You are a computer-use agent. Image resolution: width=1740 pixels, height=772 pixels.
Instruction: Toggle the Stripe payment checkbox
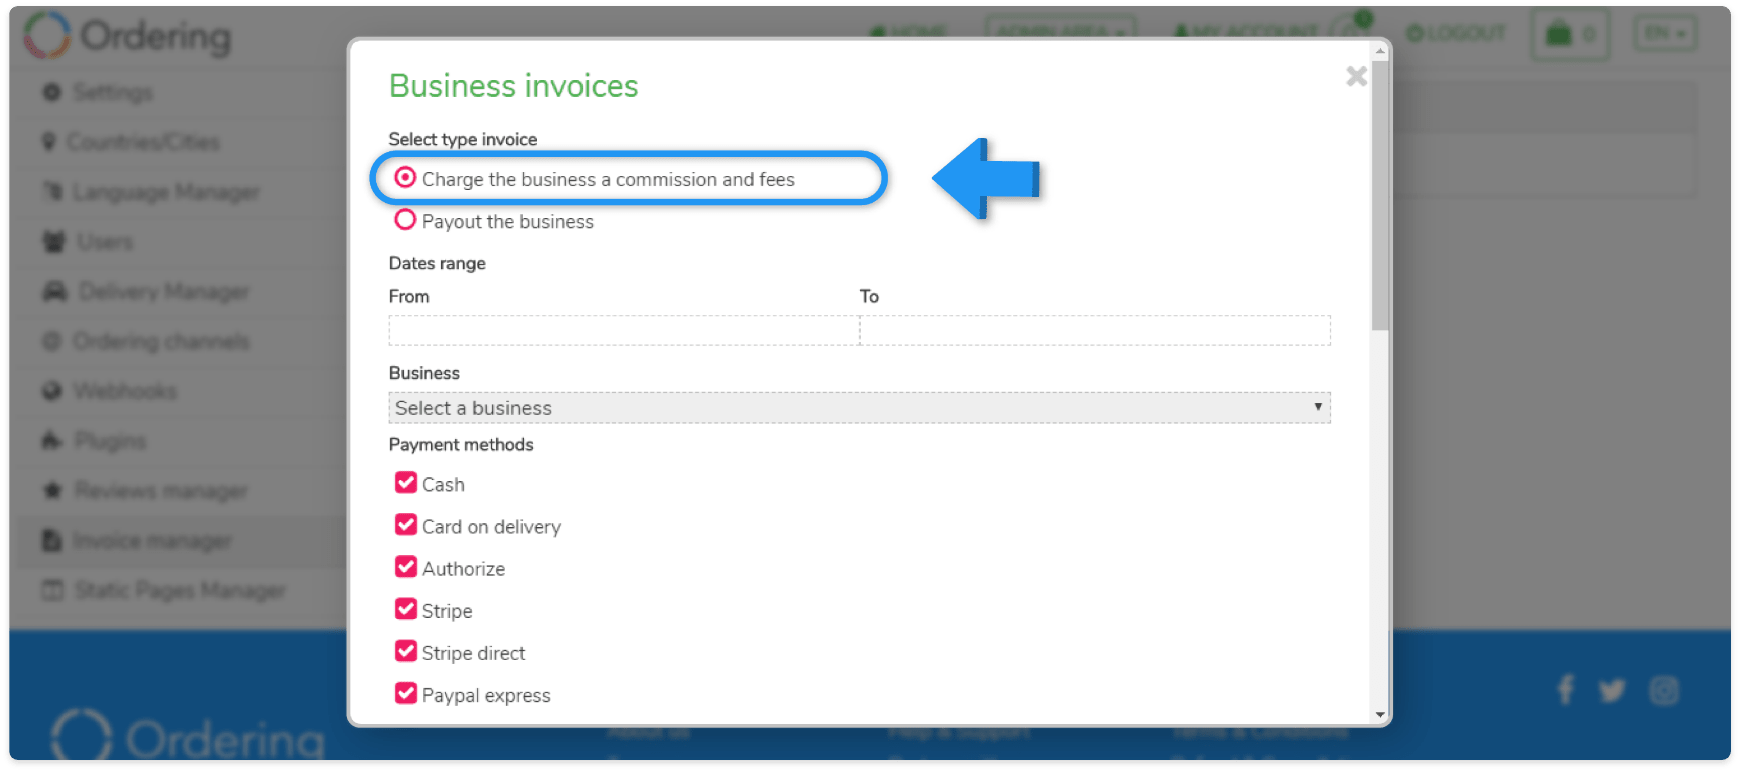click(x=406, y=609)
